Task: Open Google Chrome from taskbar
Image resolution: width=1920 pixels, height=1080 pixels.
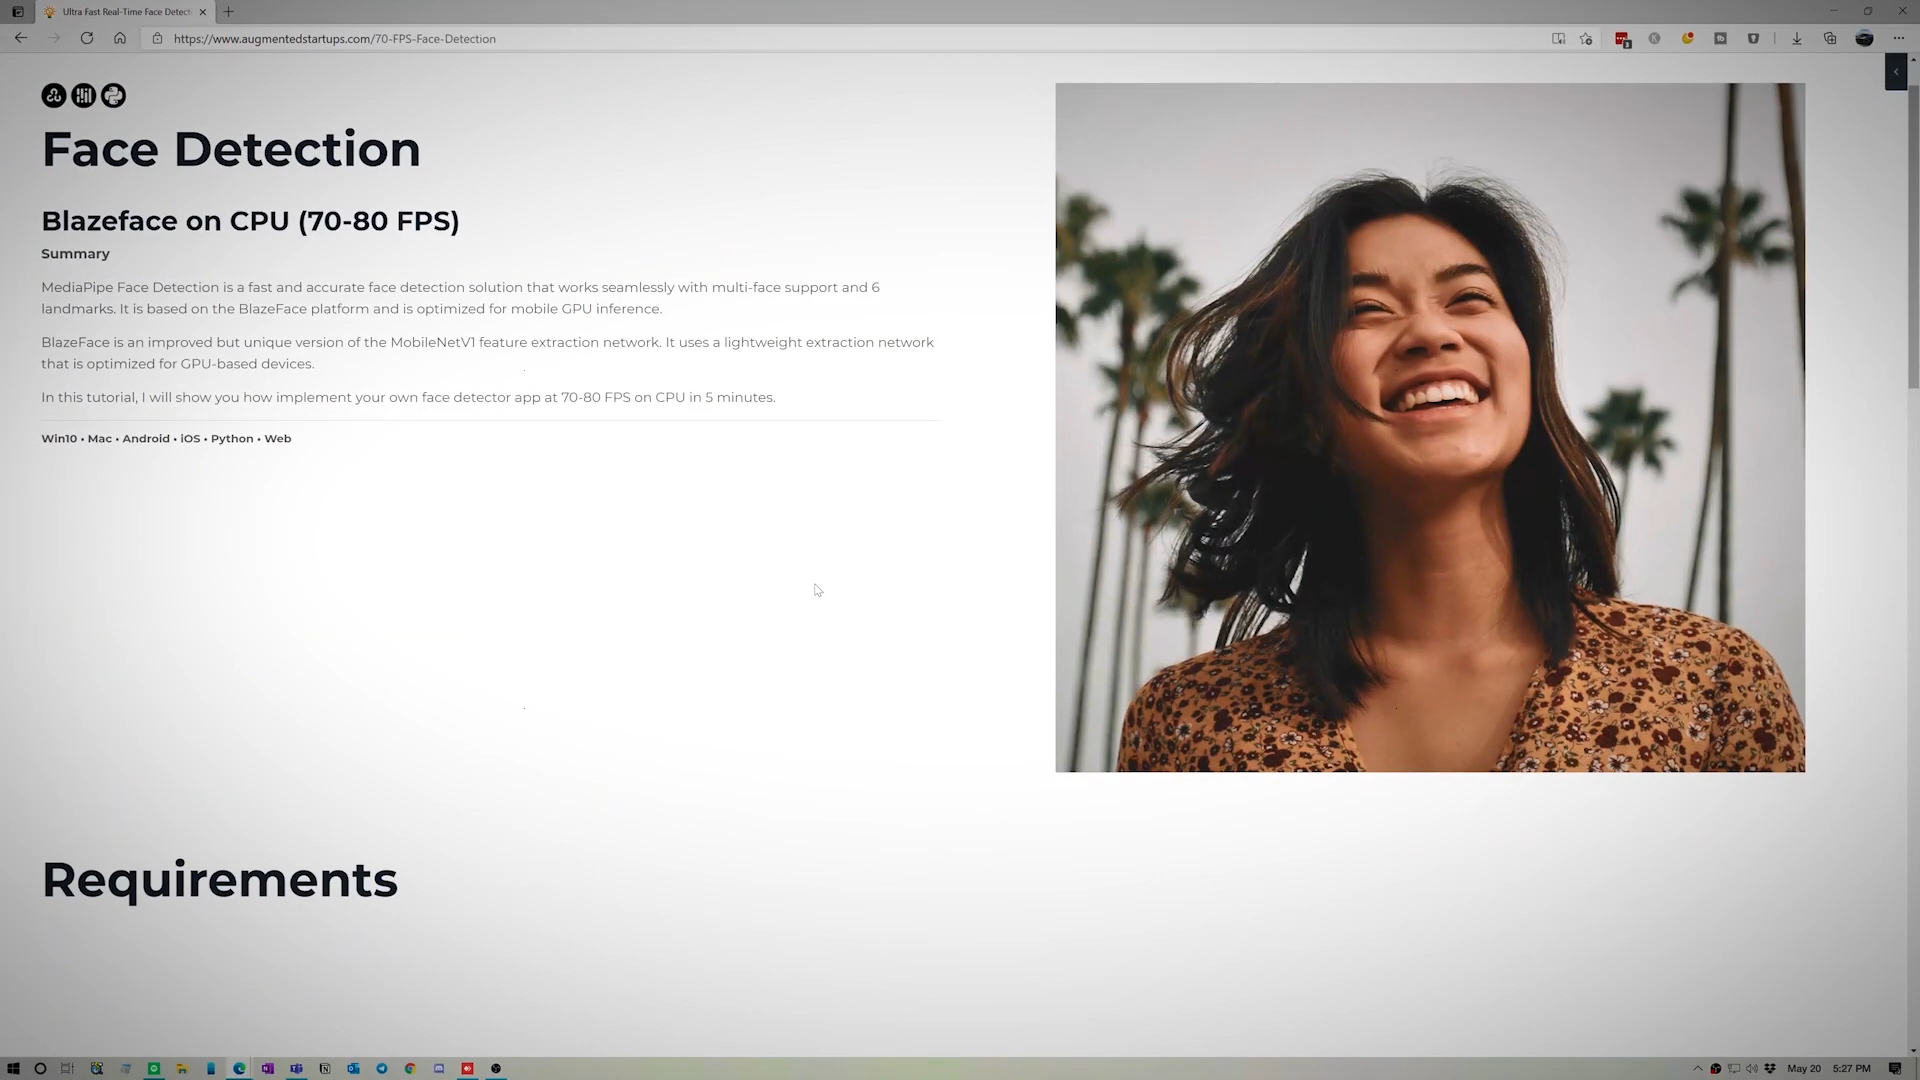Action: pos(410,1068)
